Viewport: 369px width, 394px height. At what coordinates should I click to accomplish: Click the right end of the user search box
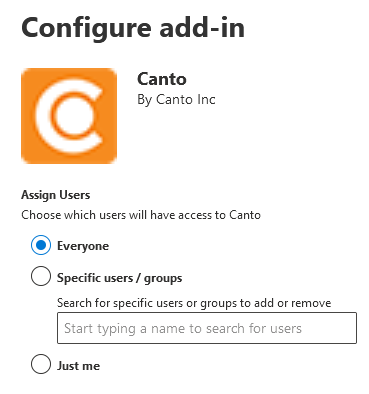[347, 328]
